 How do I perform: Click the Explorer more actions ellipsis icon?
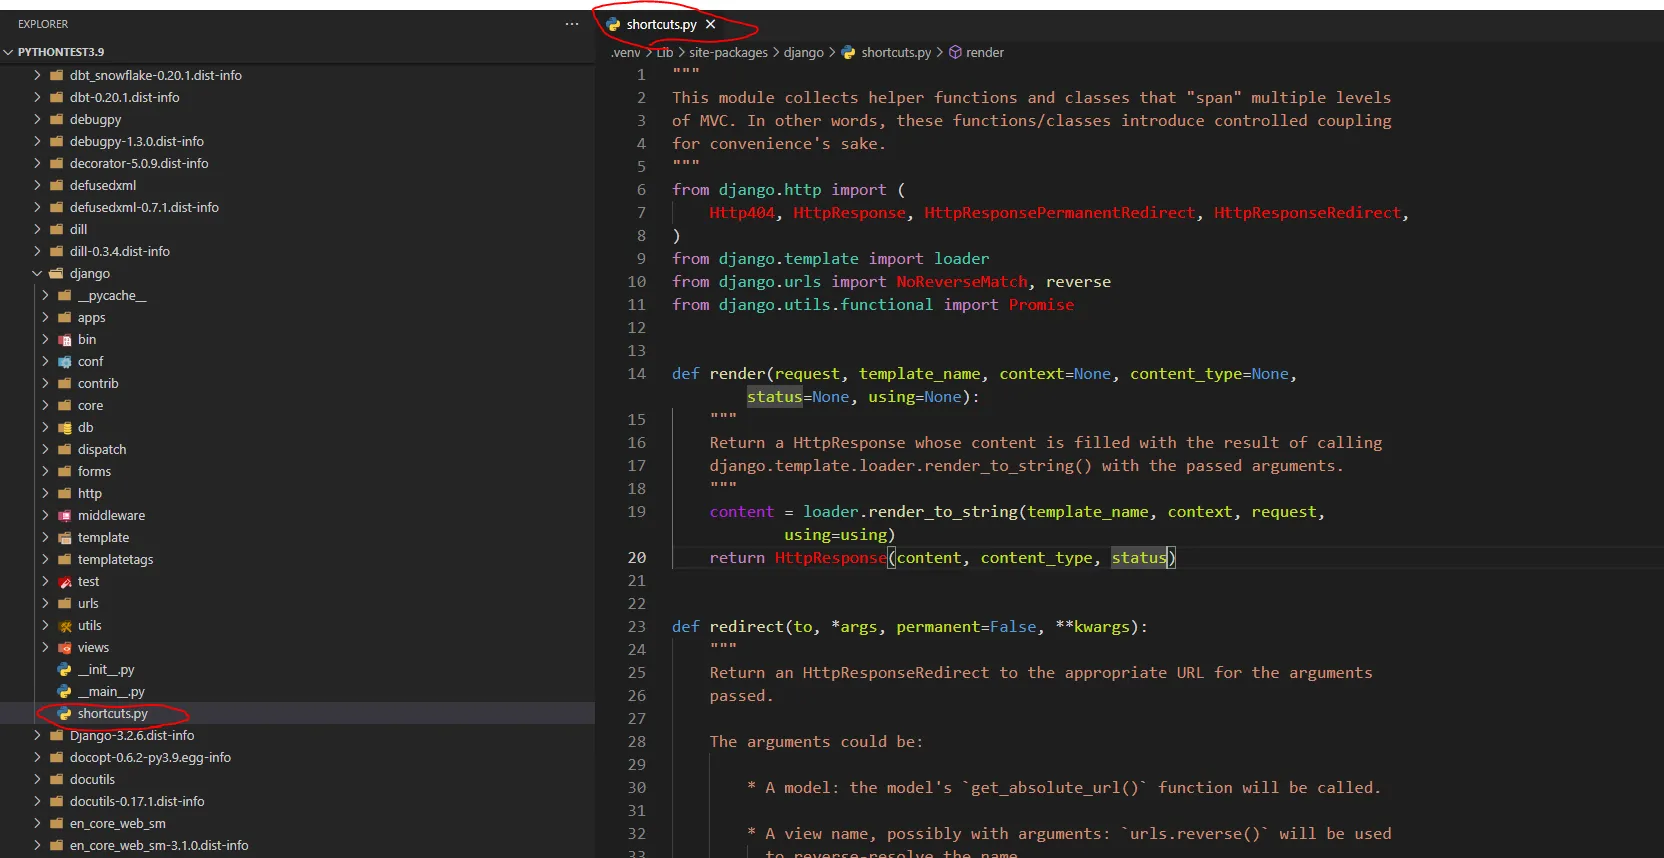[571, 24]
